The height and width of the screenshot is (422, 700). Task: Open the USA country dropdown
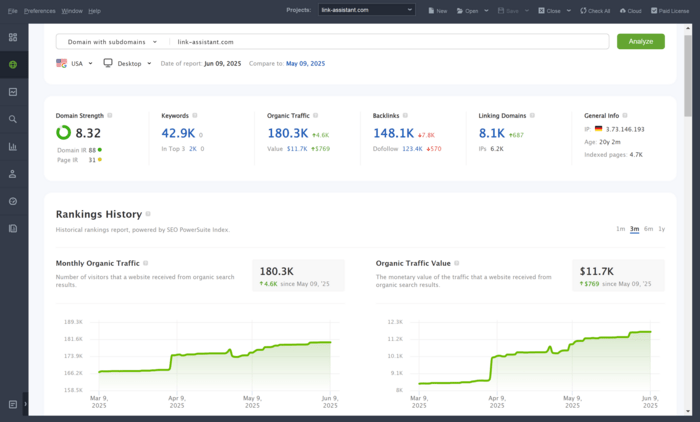pos(82,63)
